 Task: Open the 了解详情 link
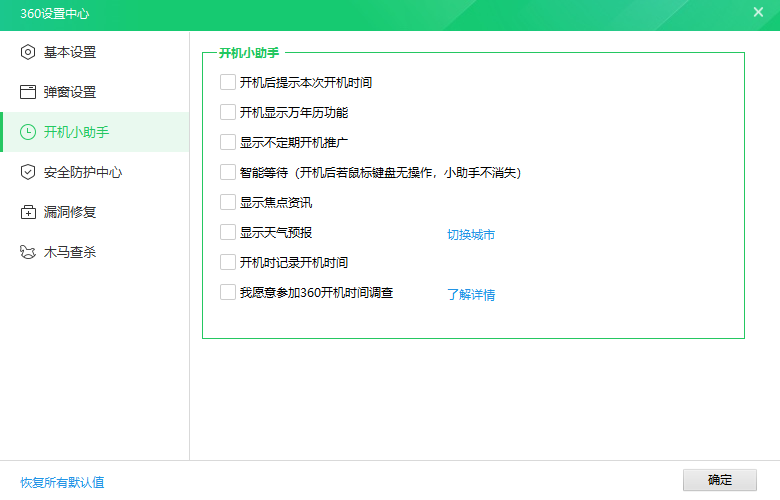click(471, 295)
